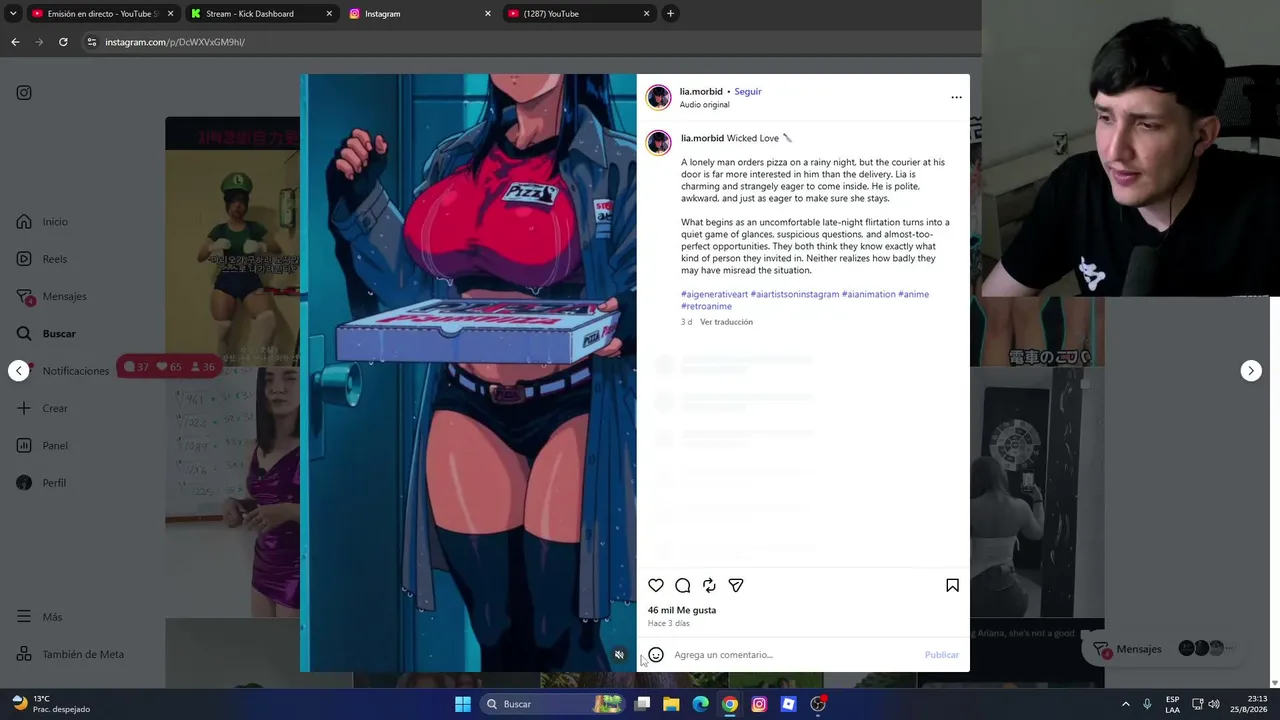Open Google Chrome on the taskbar
This screenshot has height=720, width=1280.
pyautogui.click(x=730, y=704)
